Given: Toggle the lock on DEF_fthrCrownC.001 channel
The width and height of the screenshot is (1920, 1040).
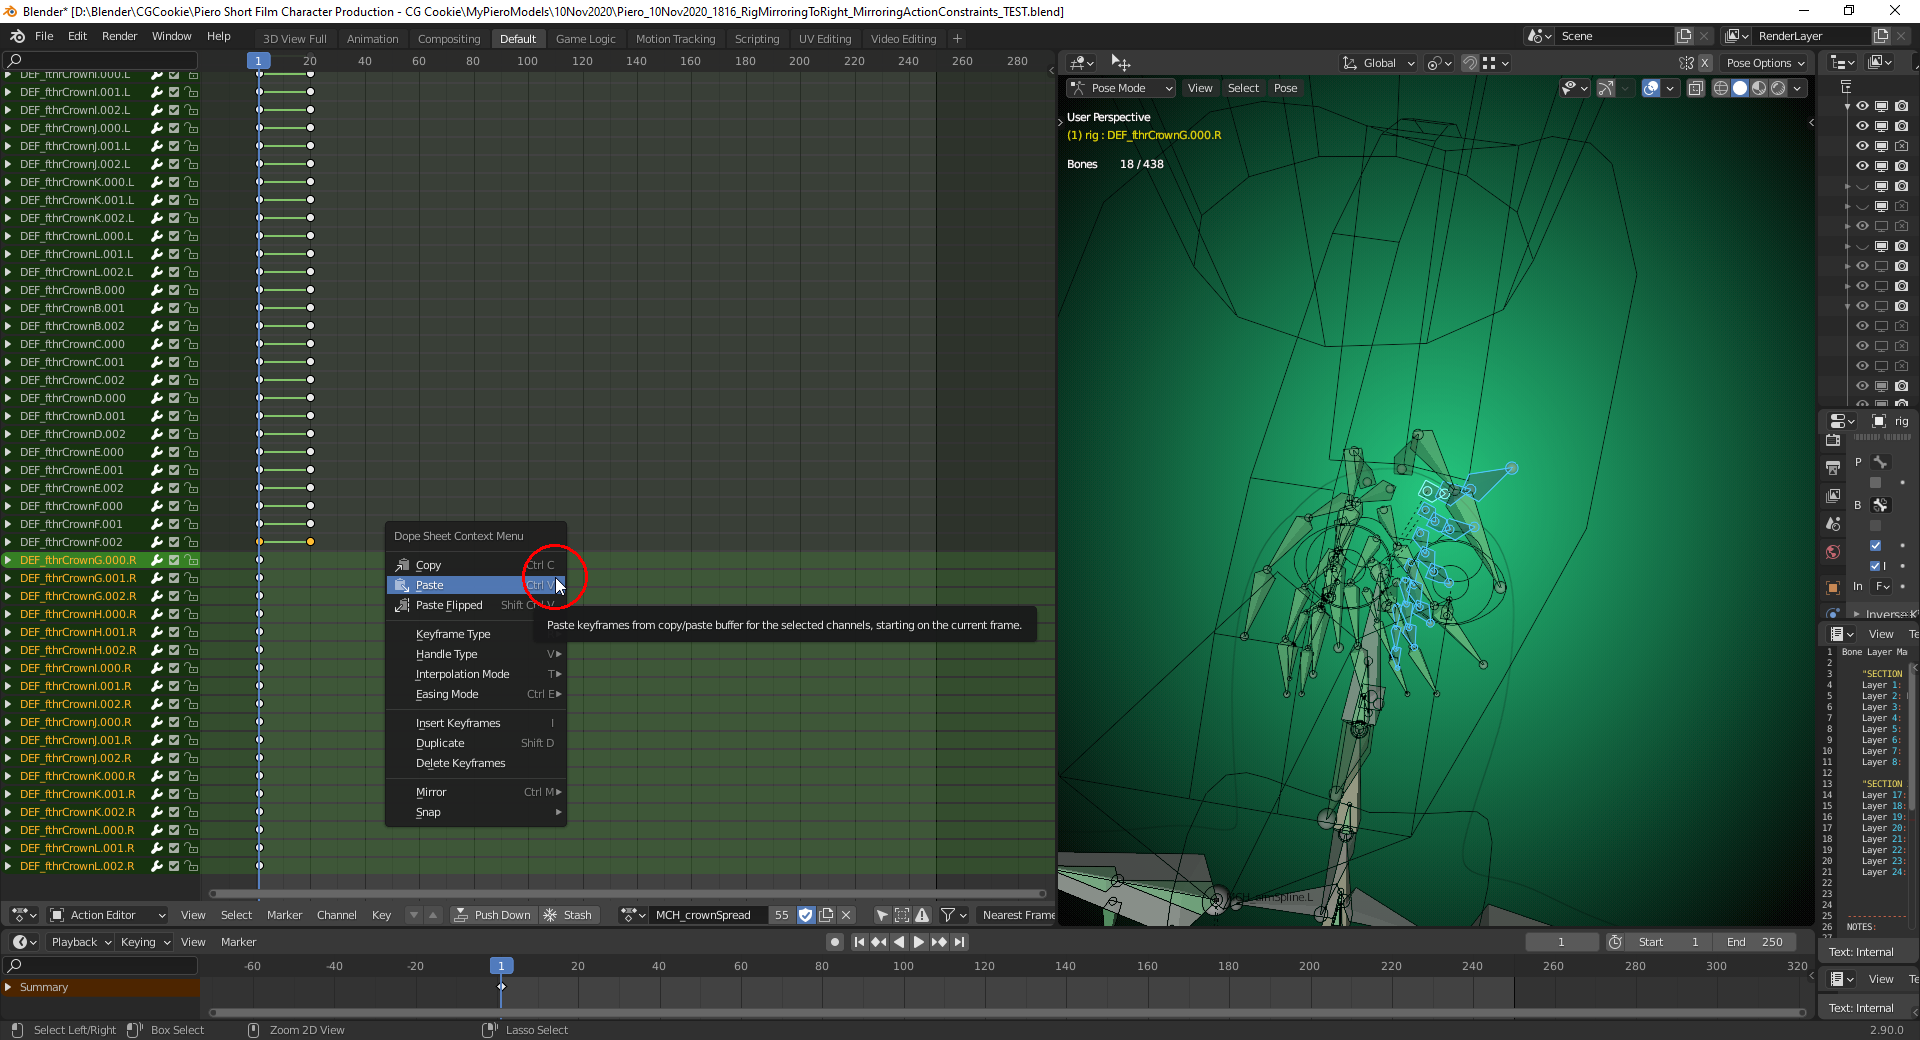Looking at the screenshot, I should [191, 362].
